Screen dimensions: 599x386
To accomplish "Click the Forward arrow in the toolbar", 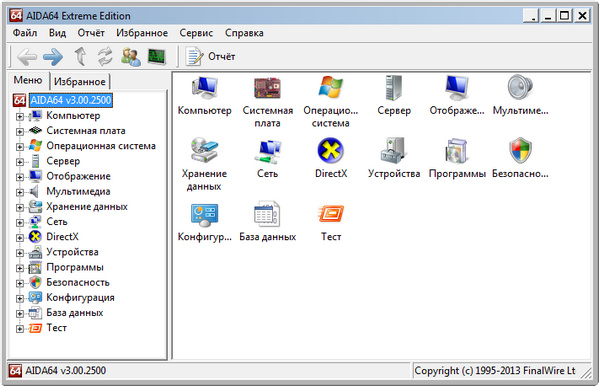I will tap(53, 57).
